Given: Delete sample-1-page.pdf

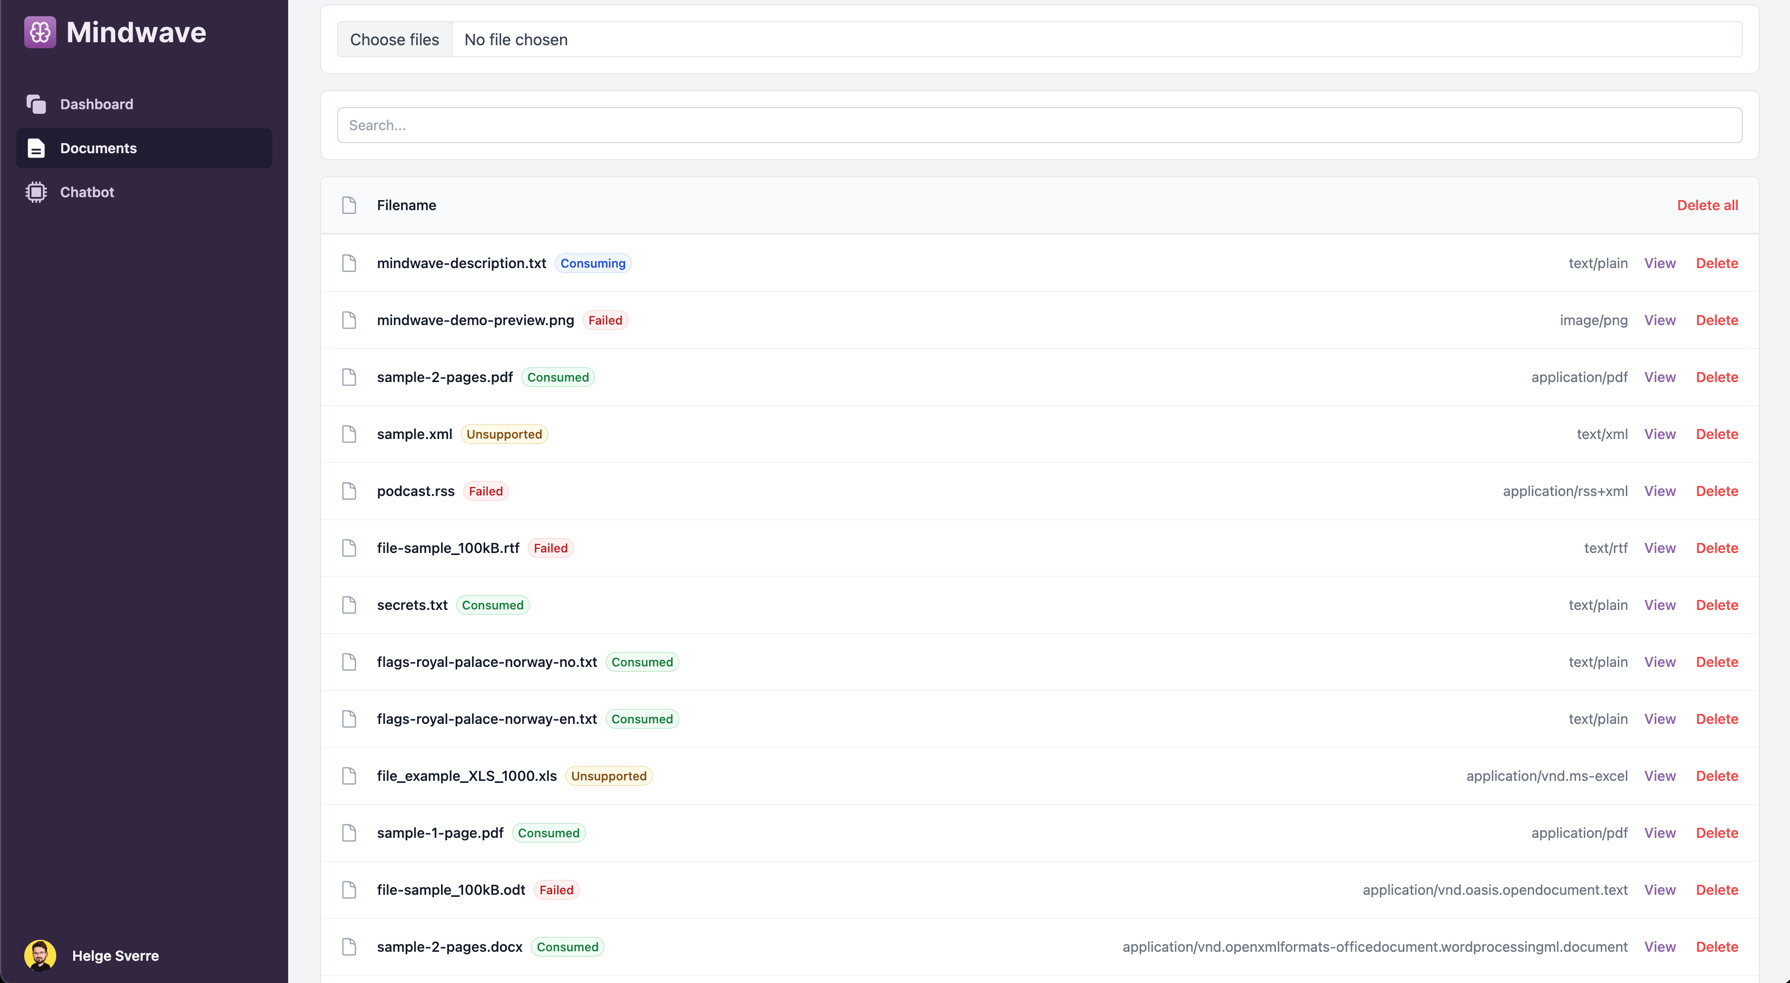Looking at the screenshot, I should (1717, 833).
